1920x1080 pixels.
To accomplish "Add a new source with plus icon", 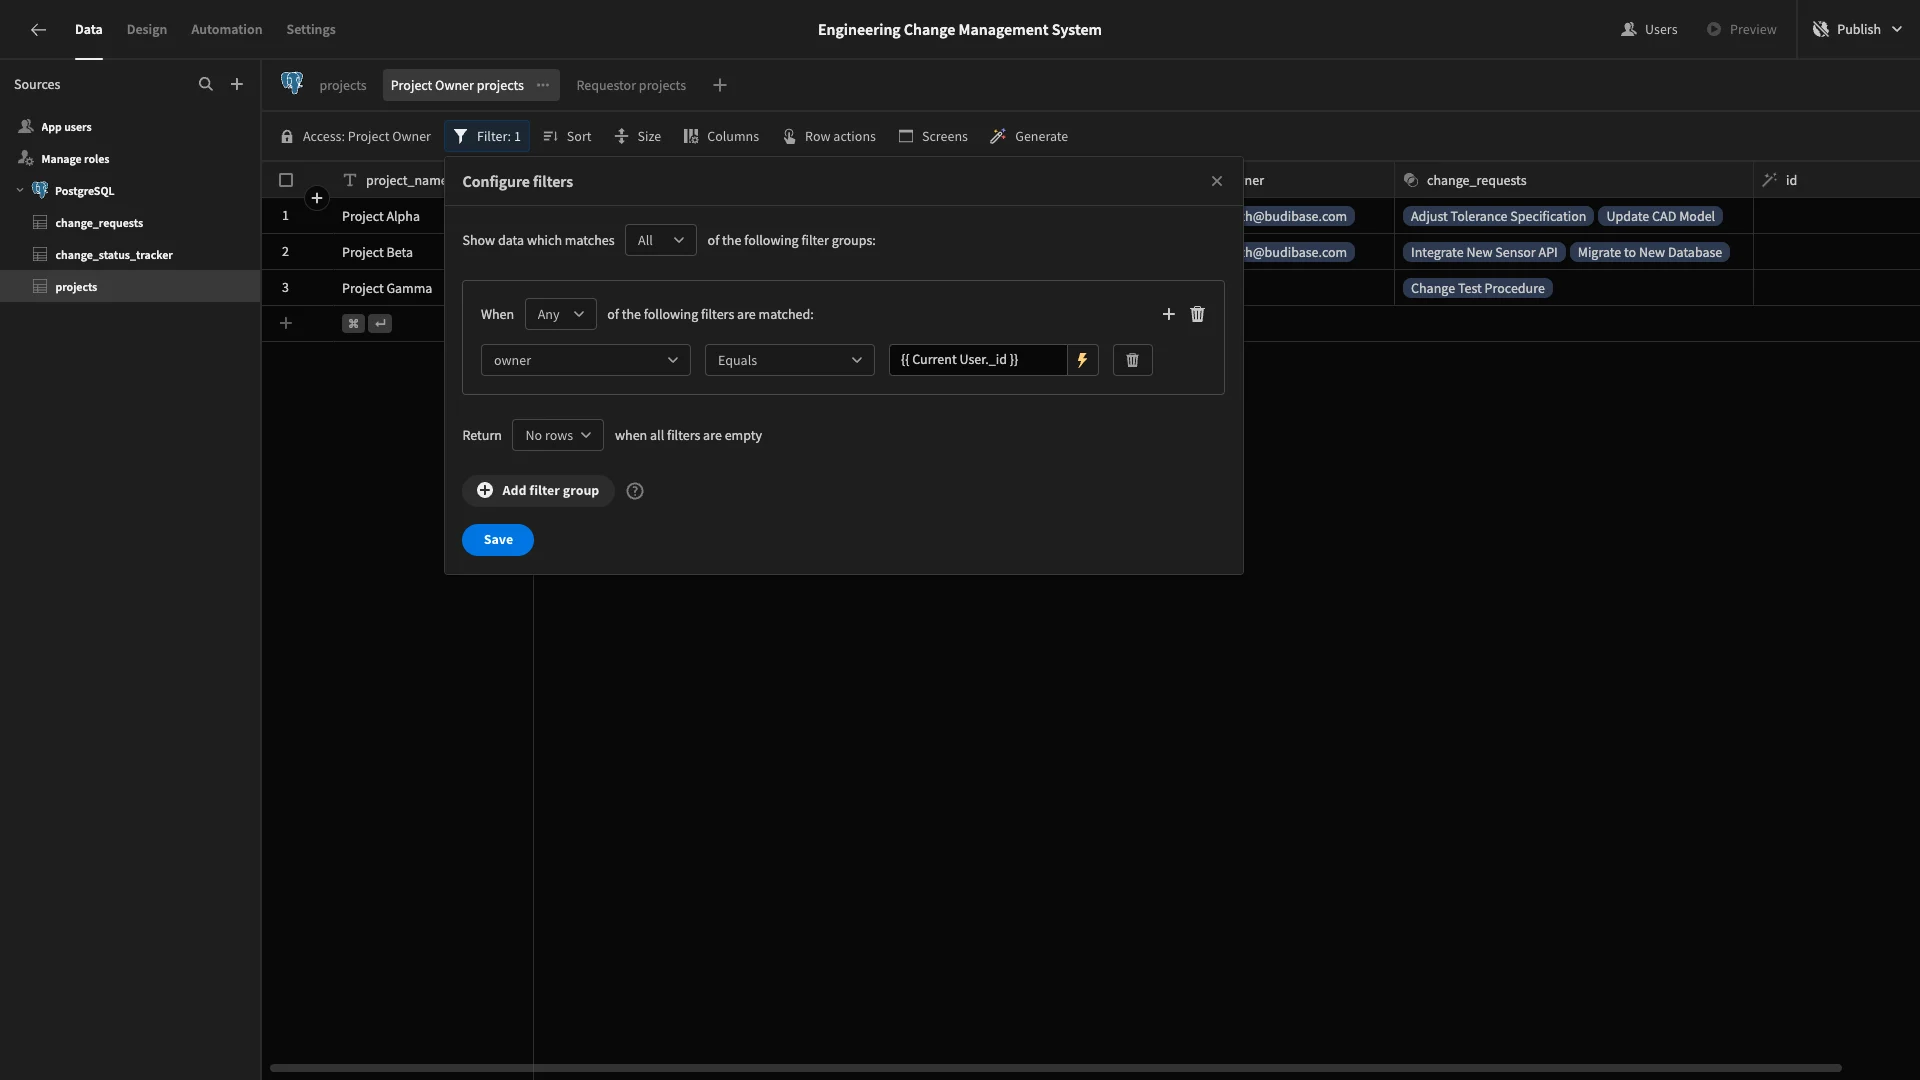I will coord(237,85).
